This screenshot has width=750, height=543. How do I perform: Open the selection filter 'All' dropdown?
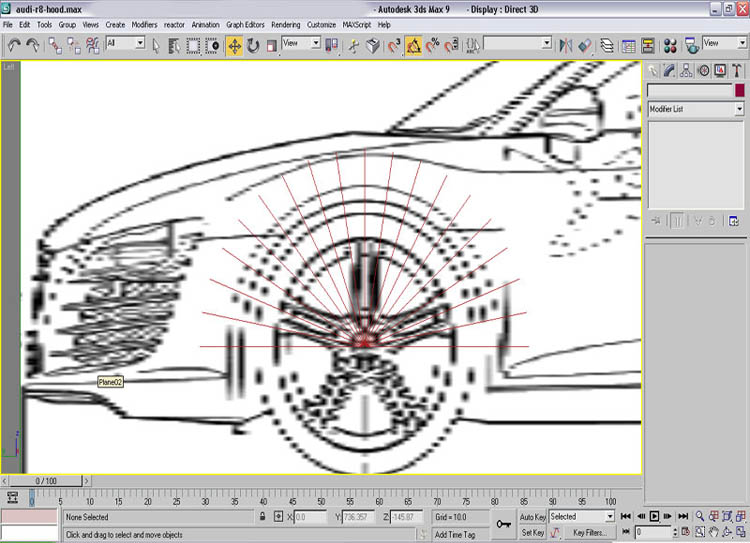(125, 44)
